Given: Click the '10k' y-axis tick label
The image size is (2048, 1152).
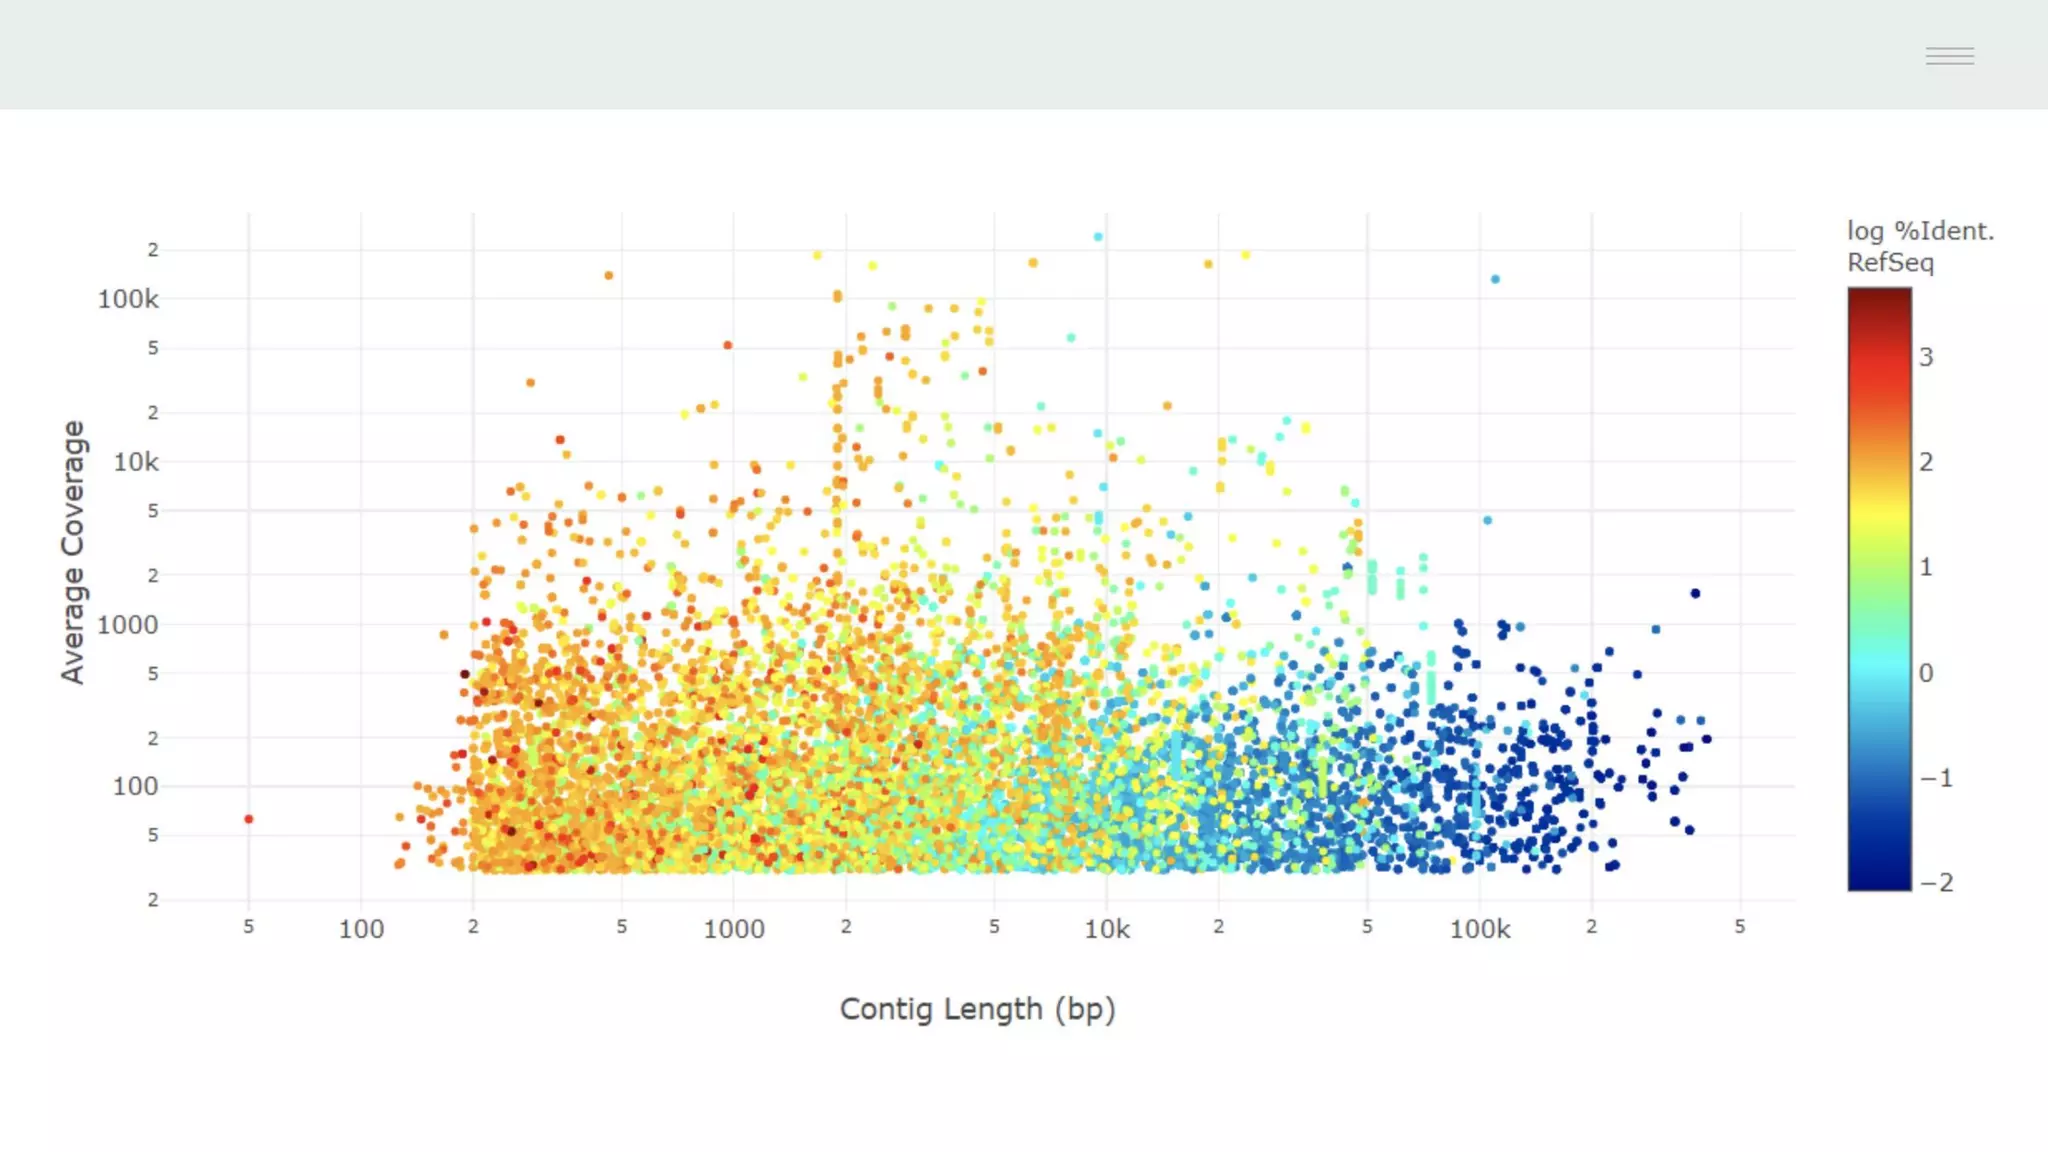Looking at the screenshot, I should coord(136,462).
